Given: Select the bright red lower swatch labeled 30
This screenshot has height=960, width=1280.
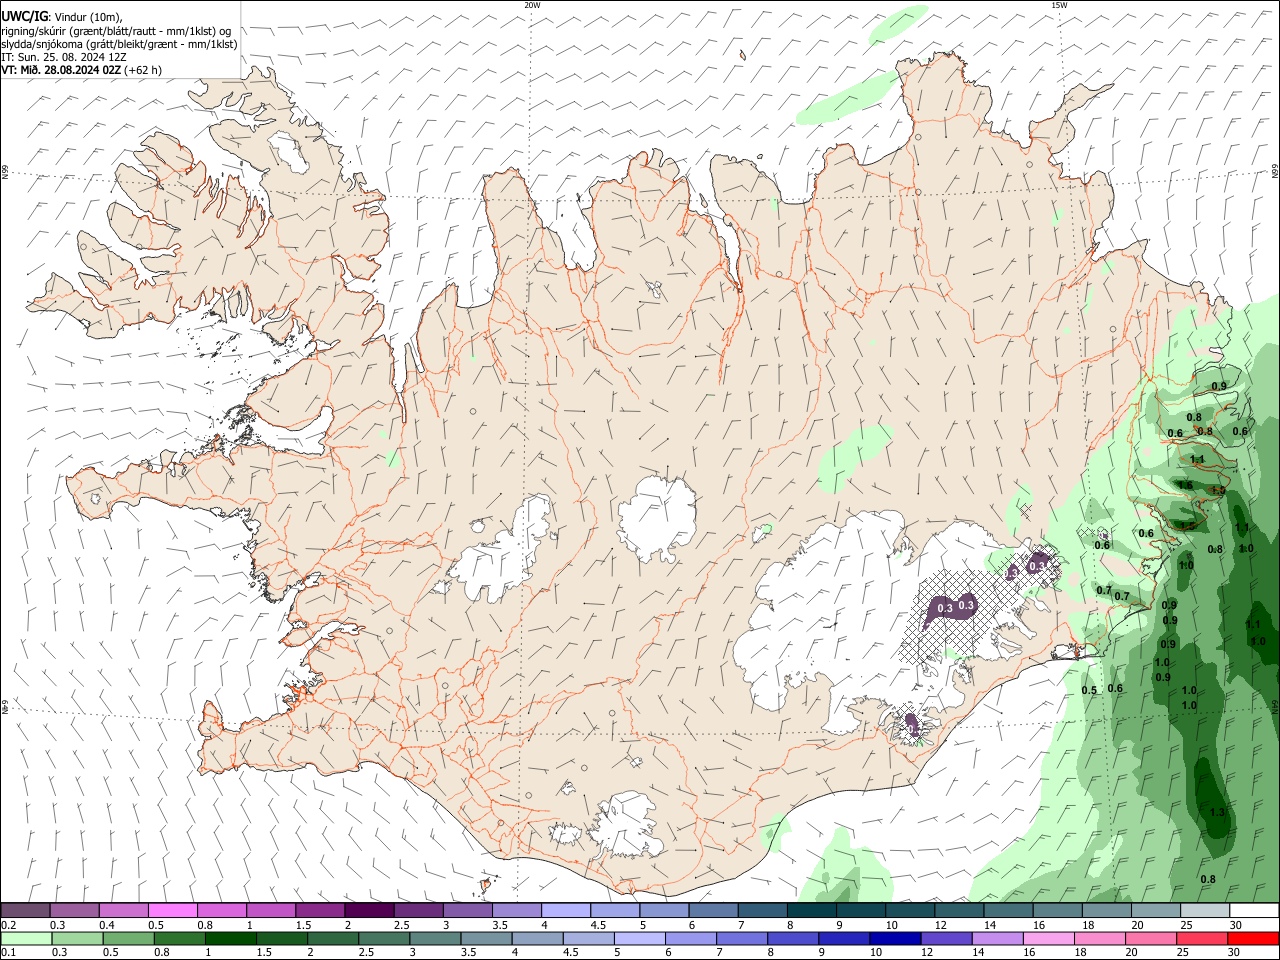Looking at the screenshot, I should 1253,938.
